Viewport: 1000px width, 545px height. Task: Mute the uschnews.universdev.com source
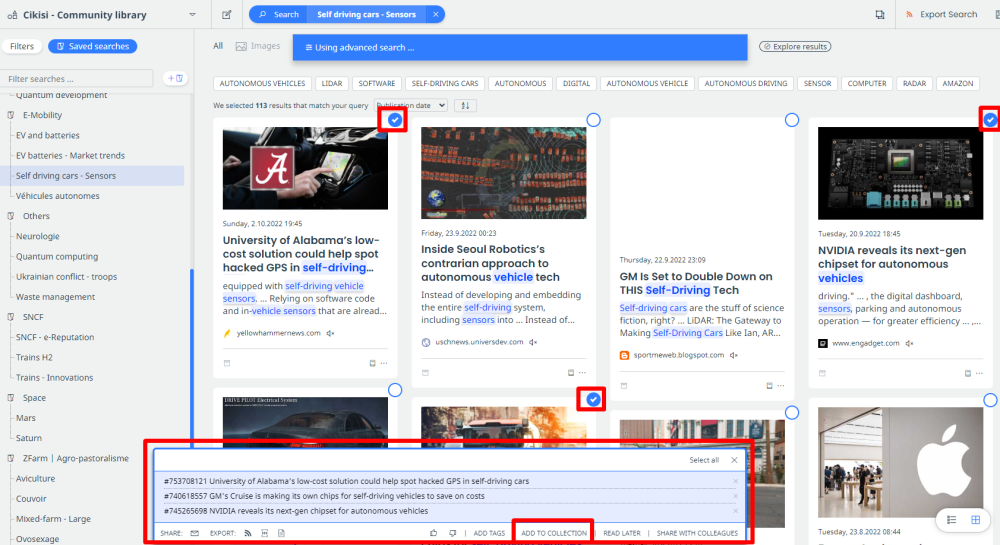(533, 342)
